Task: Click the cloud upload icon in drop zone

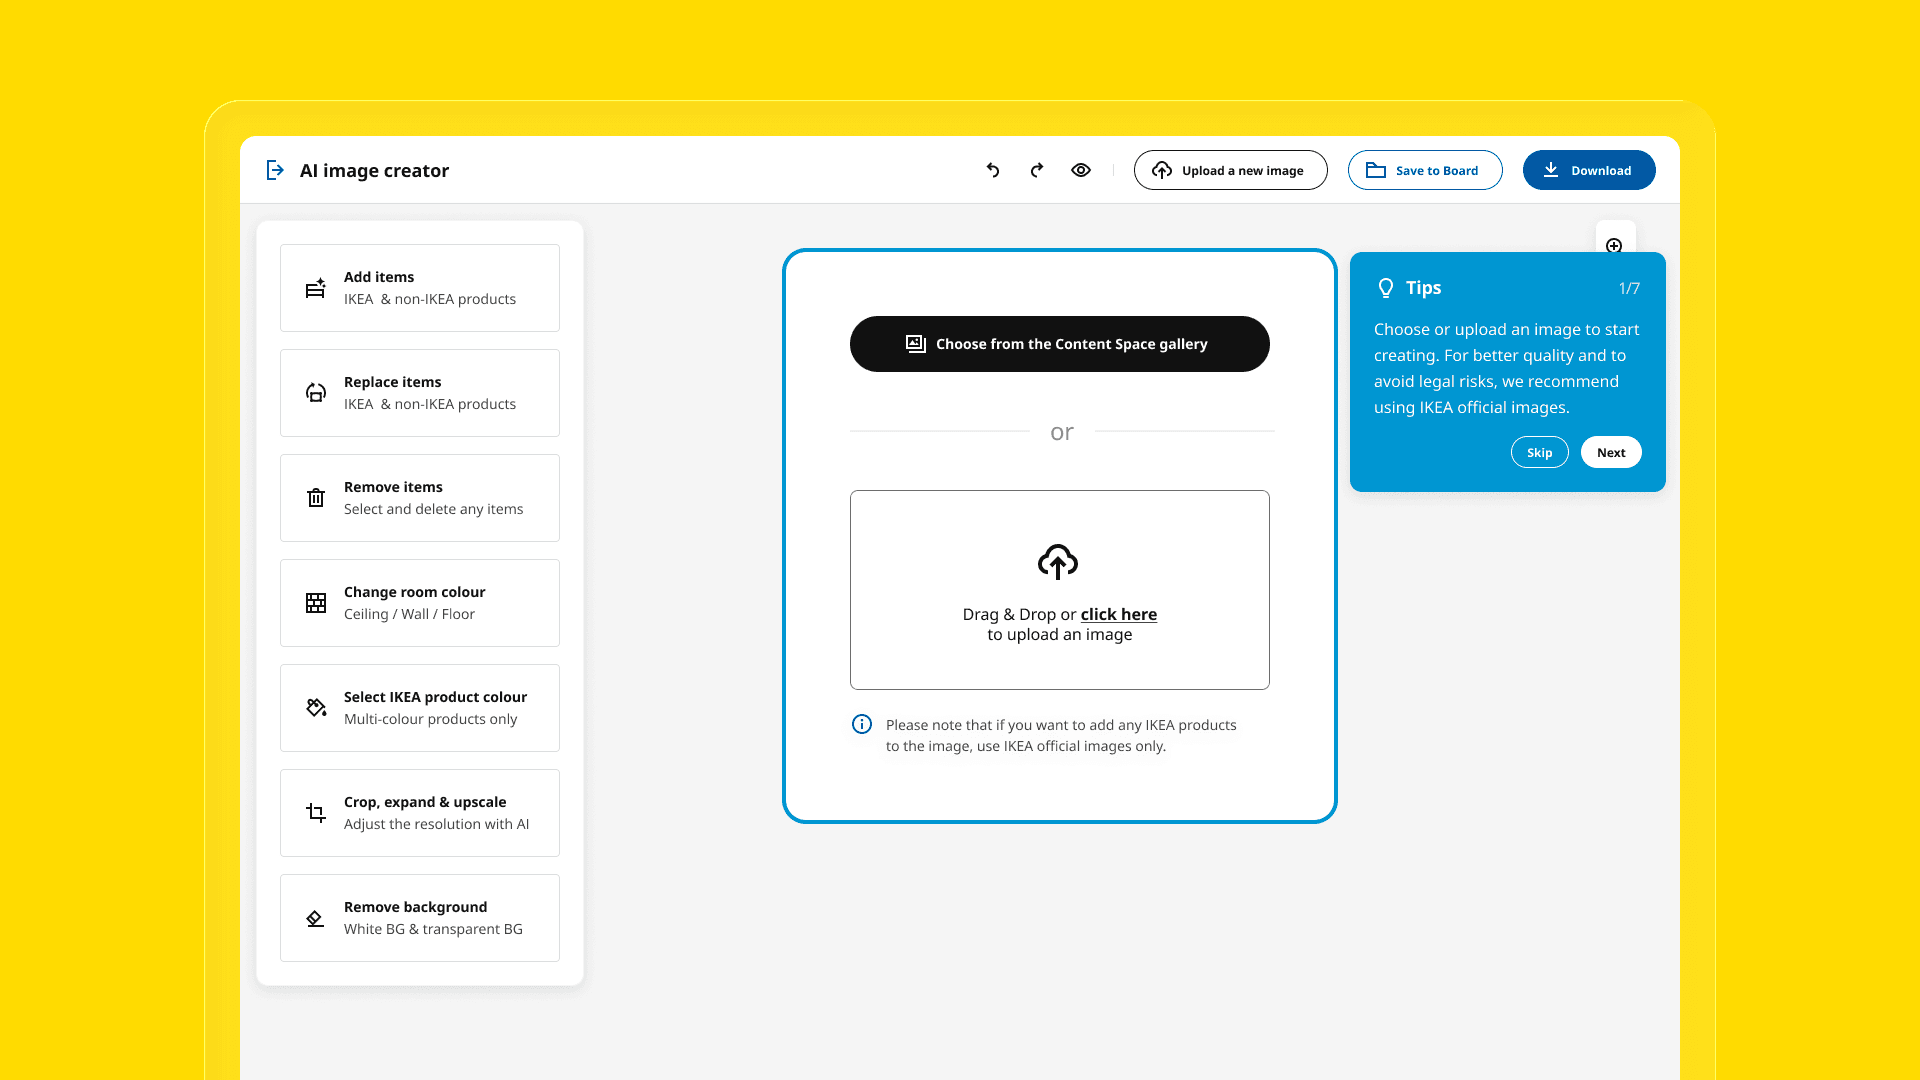Action: pyautogui.click(x=1058, y=562)
